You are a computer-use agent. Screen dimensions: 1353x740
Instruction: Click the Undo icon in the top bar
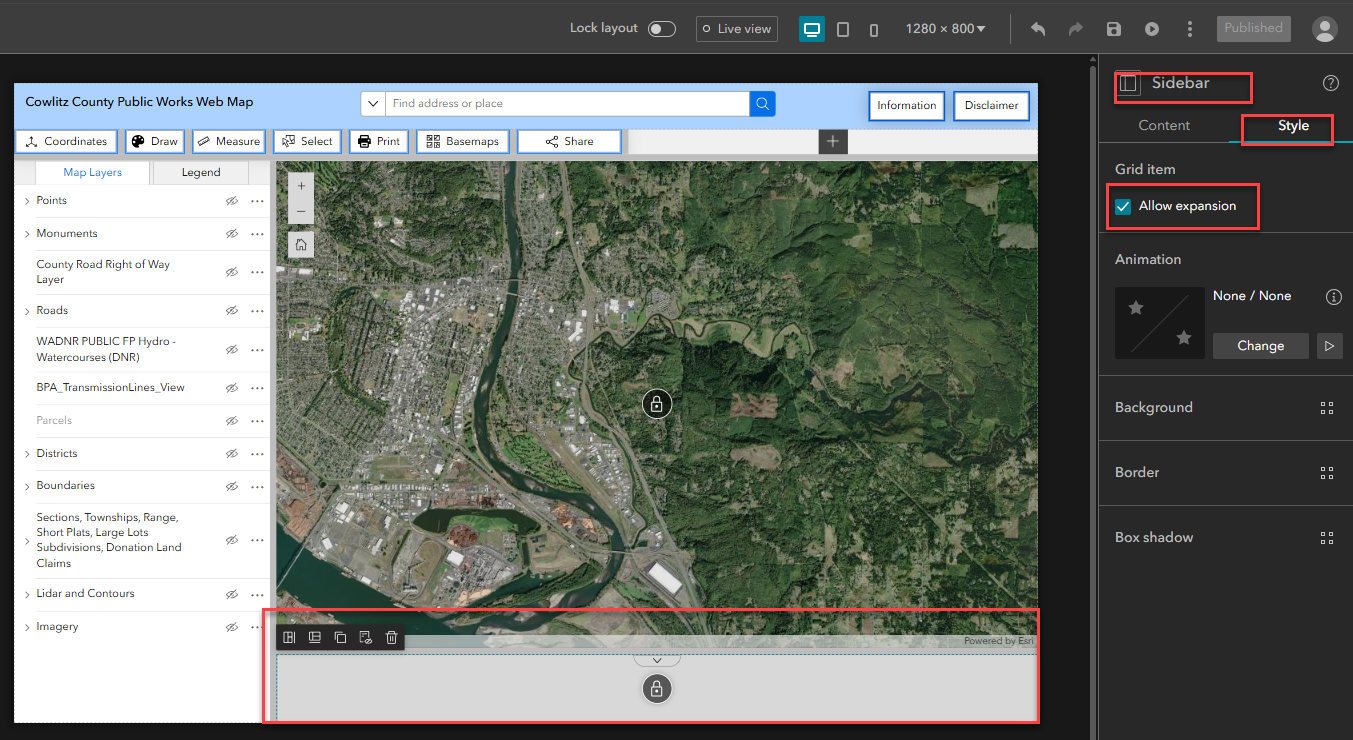[1037, 28]
